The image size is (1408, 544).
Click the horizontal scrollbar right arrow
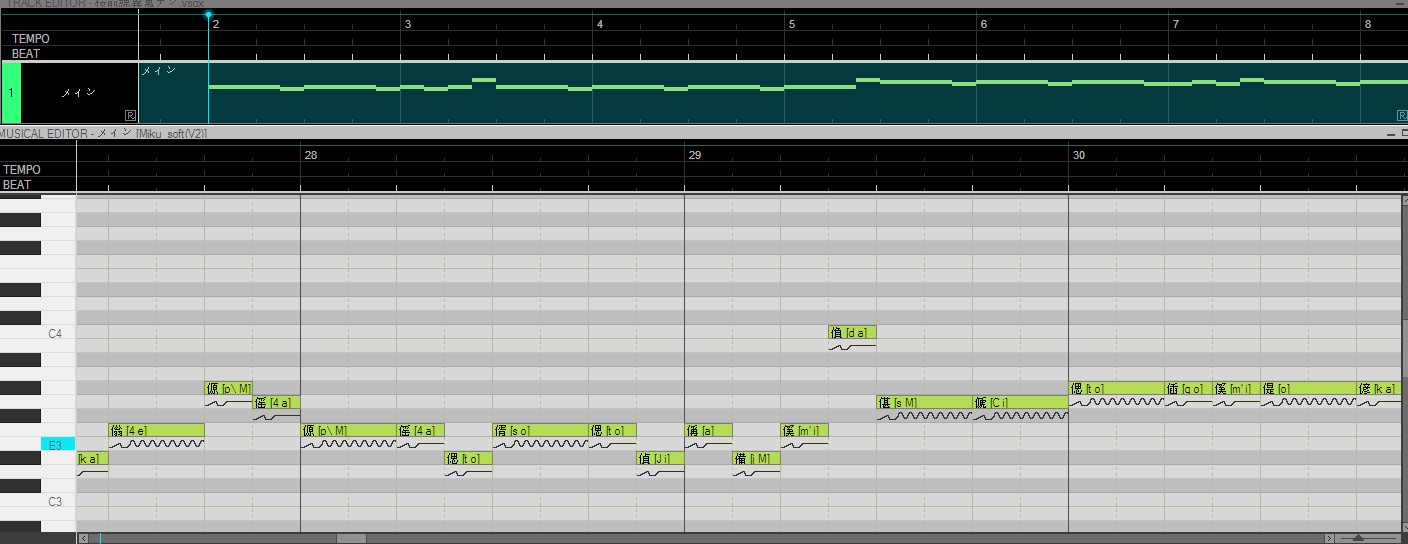pos(1330,538)
